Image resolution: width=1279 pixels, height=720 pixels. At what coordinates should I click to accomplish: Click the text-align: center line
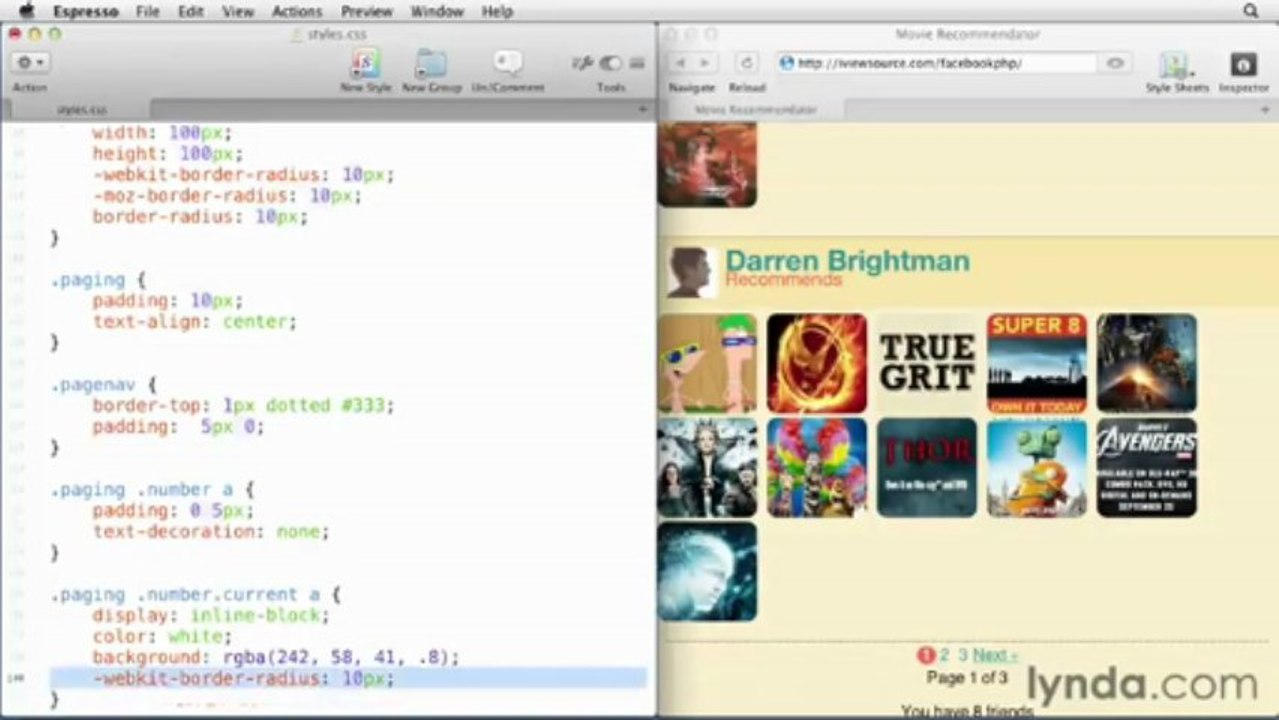pyautogui.click(x=195, y=322)
